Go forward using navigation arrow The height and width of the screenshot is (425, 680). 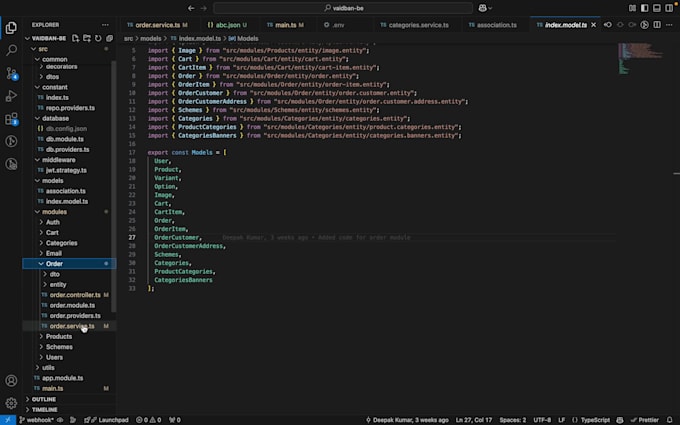pos(203,8)
